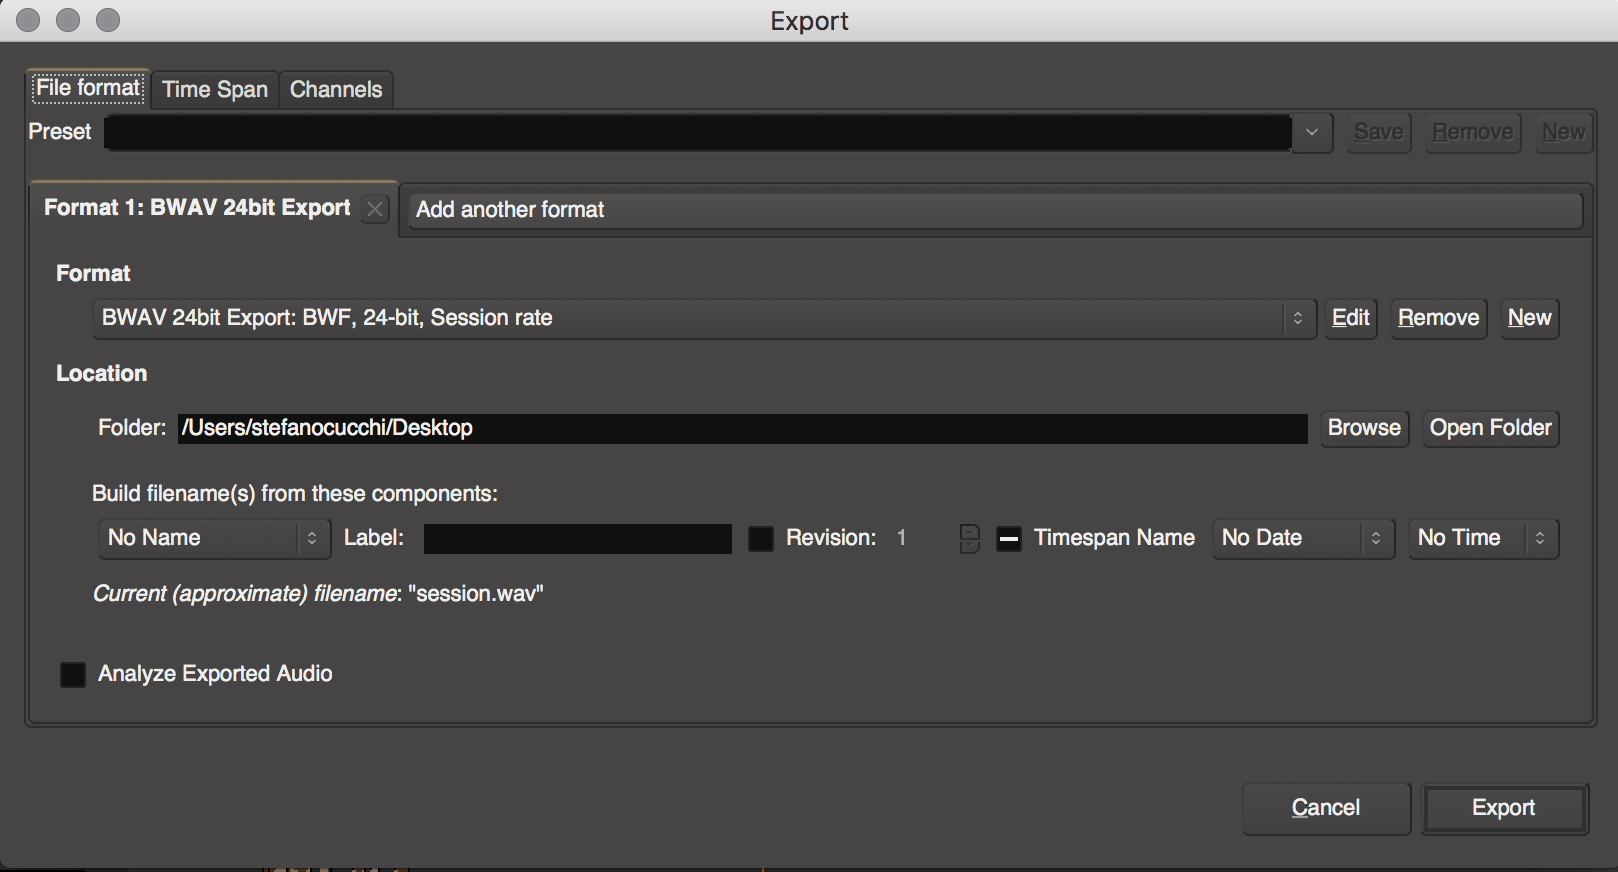Click Edit next to the format dropdown
The width and height of the screenshot is (1618, 872).
(x=1350, y=318)
